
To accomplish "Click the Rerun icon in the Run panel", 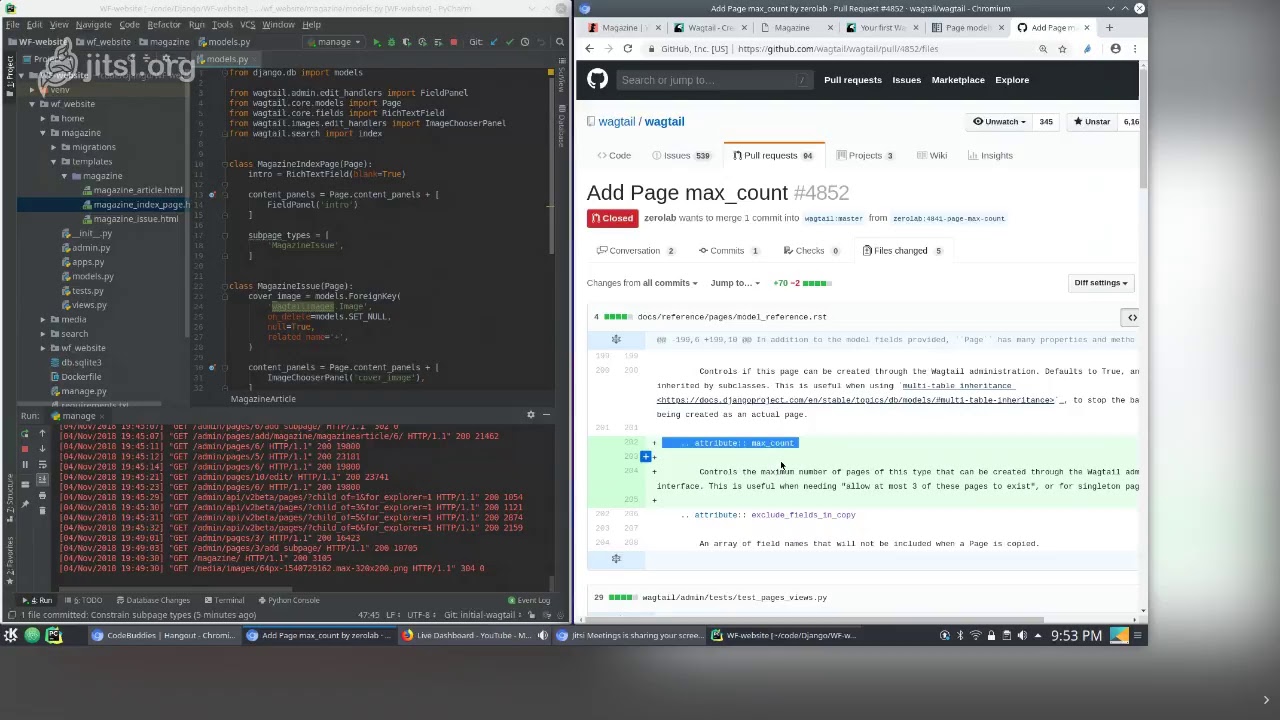I will [x=25, y=433].
